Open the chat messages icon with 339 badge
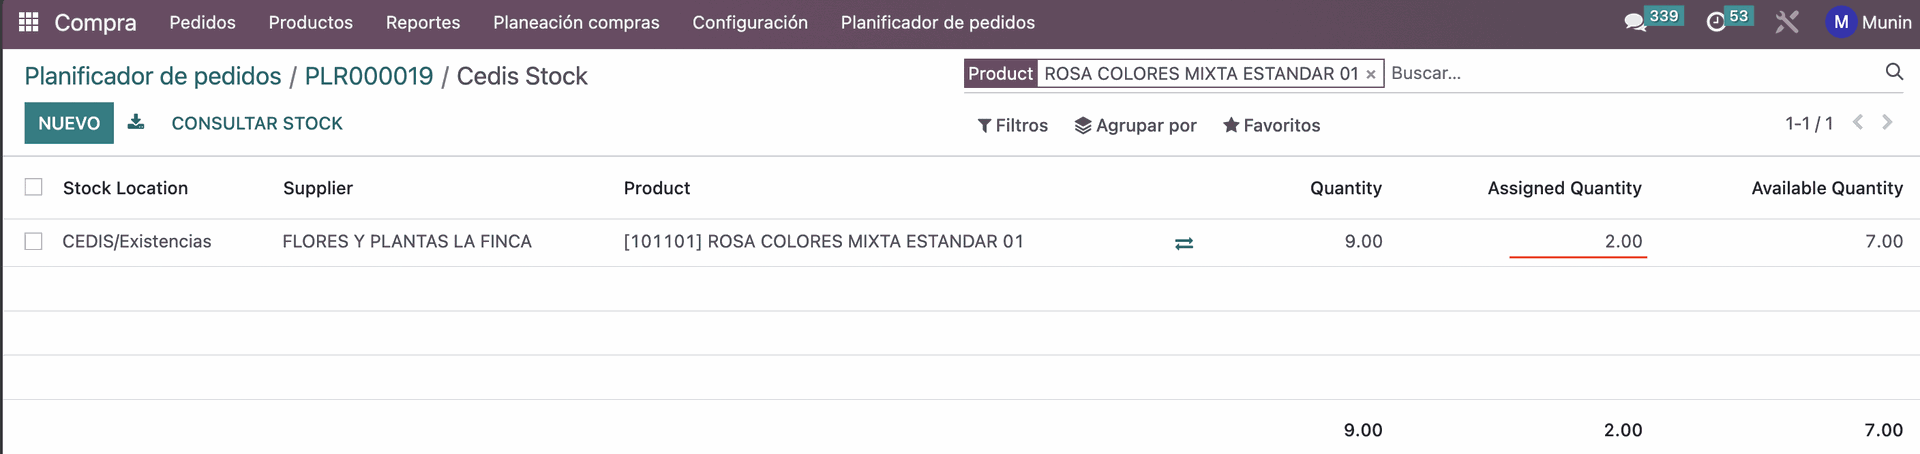The height and width of the screenshot is (454, 1920). (1636, 22)
